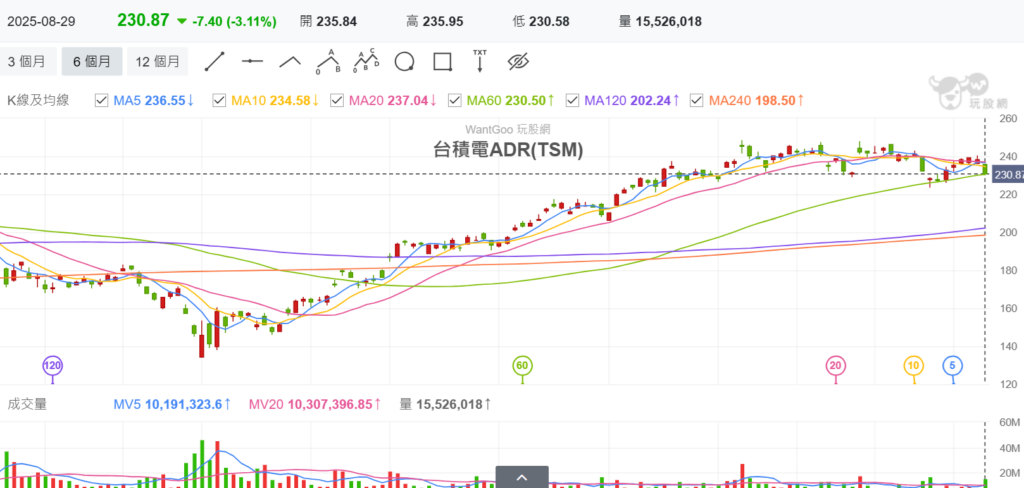
Task: Select the A-B-C-D wave pattern tool
Action: [366, 61]
